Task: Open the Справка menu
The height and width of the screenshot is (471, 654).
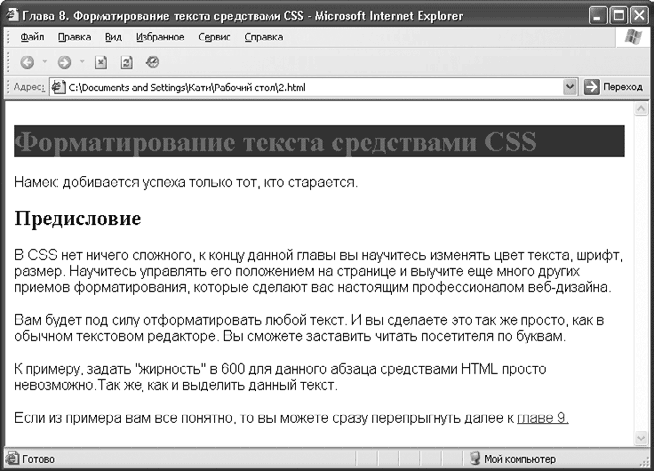Action: point(263,37)
